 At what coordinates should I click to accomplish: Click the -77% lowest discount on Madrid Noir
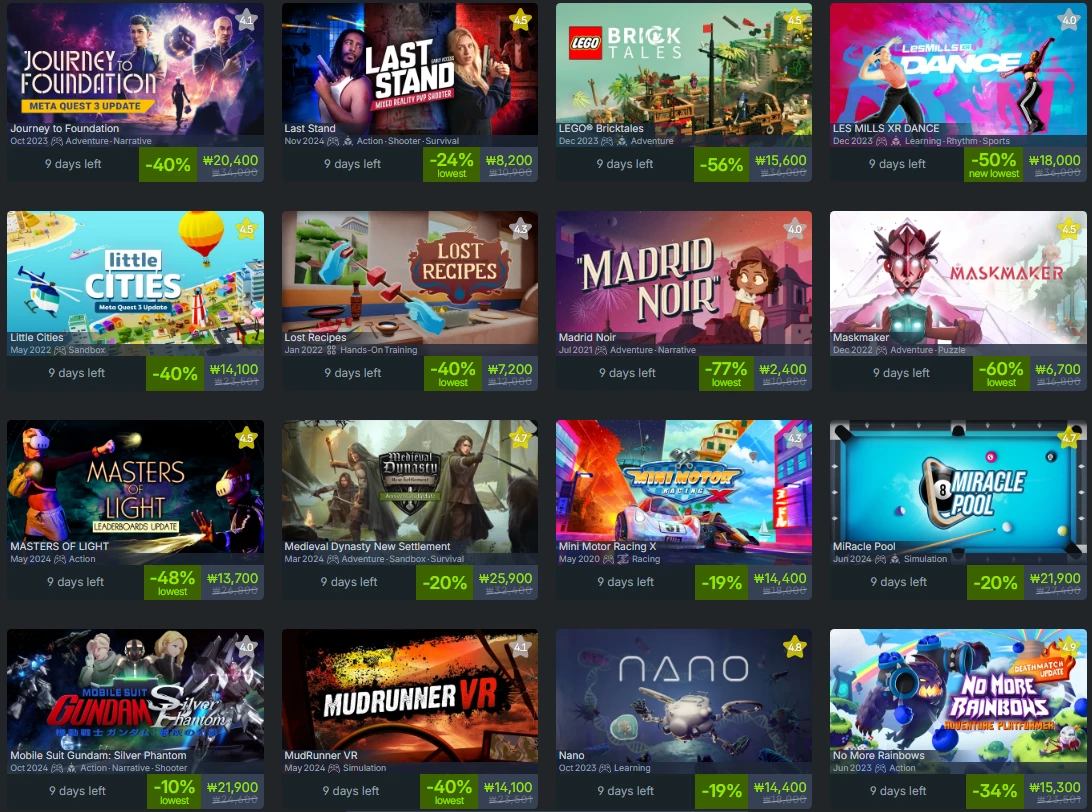tap(726, 373)
